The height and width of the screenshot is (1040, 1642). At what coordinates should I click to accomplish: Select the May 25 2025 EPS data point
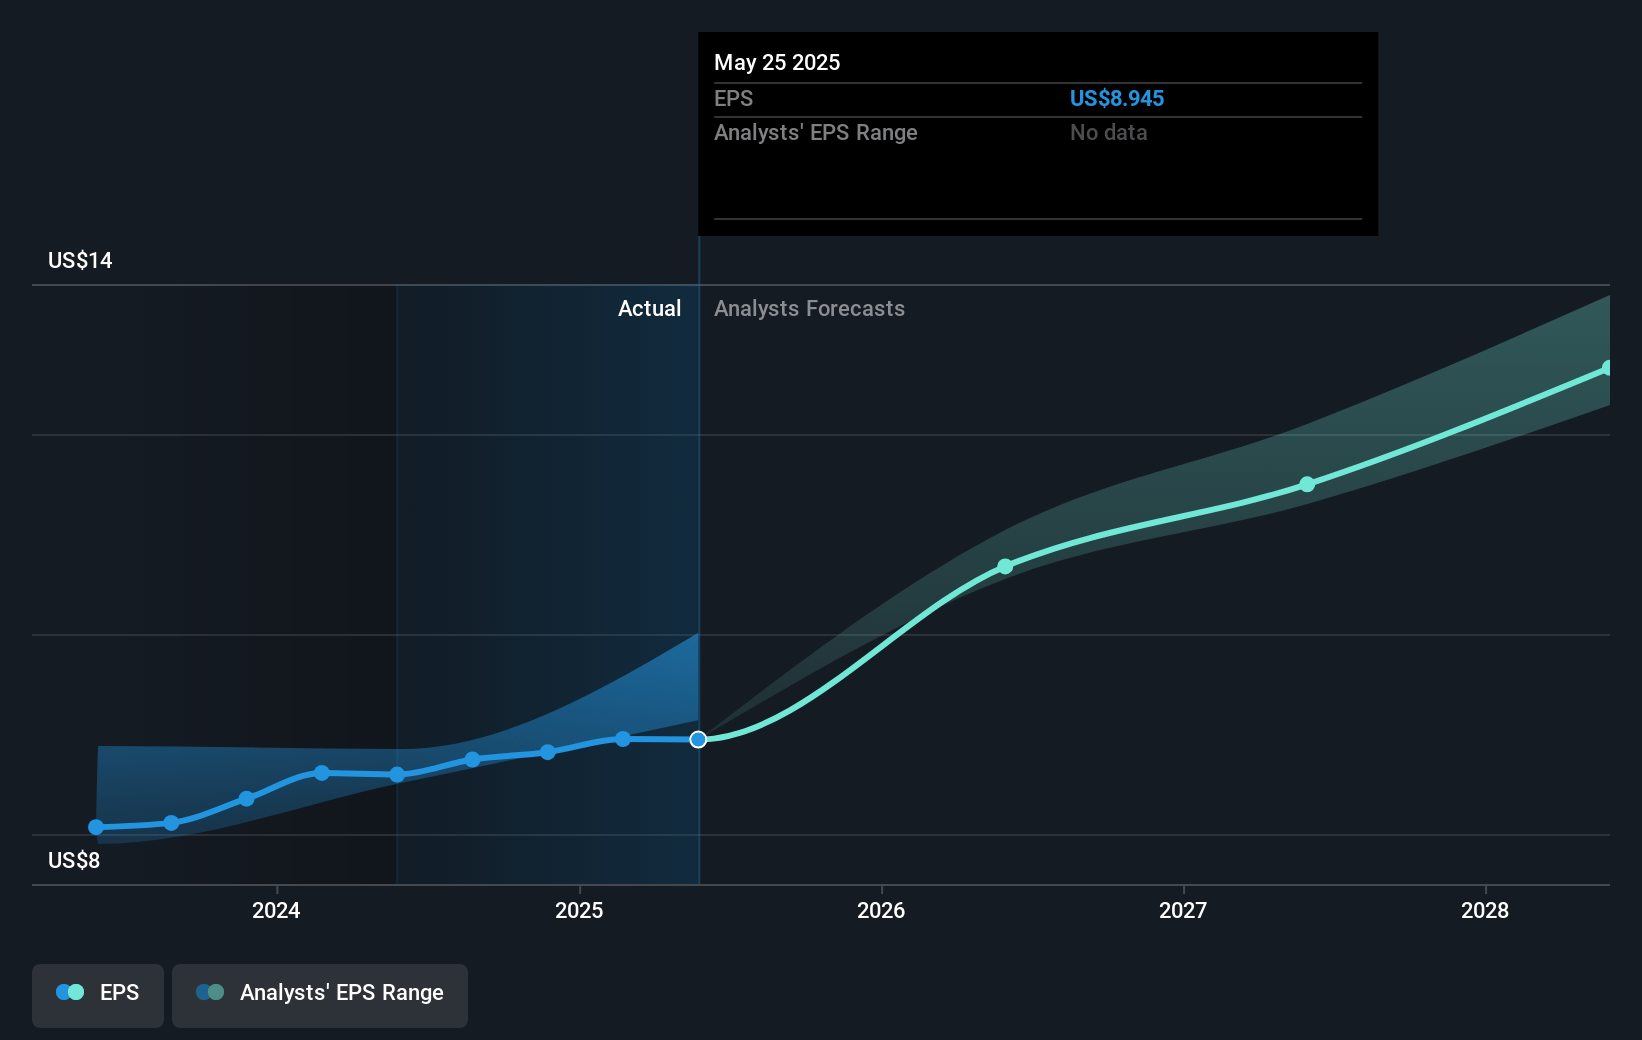(x=698, y=739)
